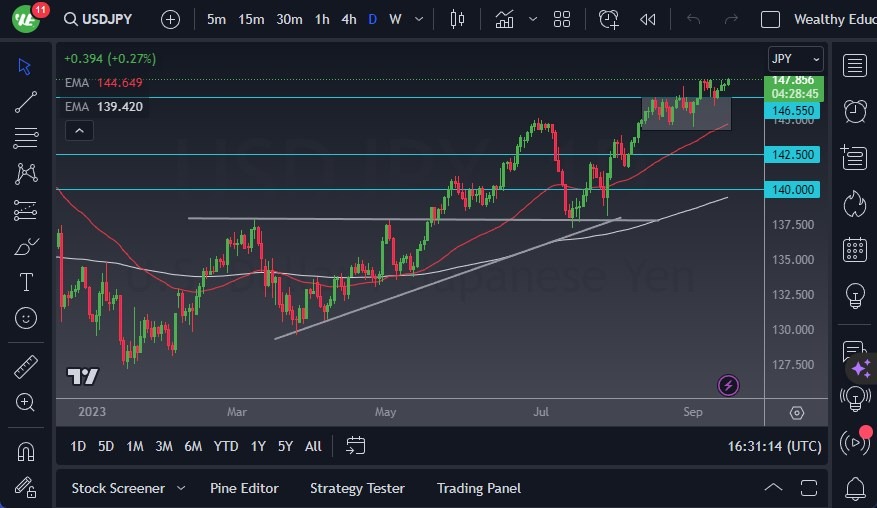The height and width of the screenshot is (508, 877).
Task: Create an alert from top toolbar
Action: 609,19
